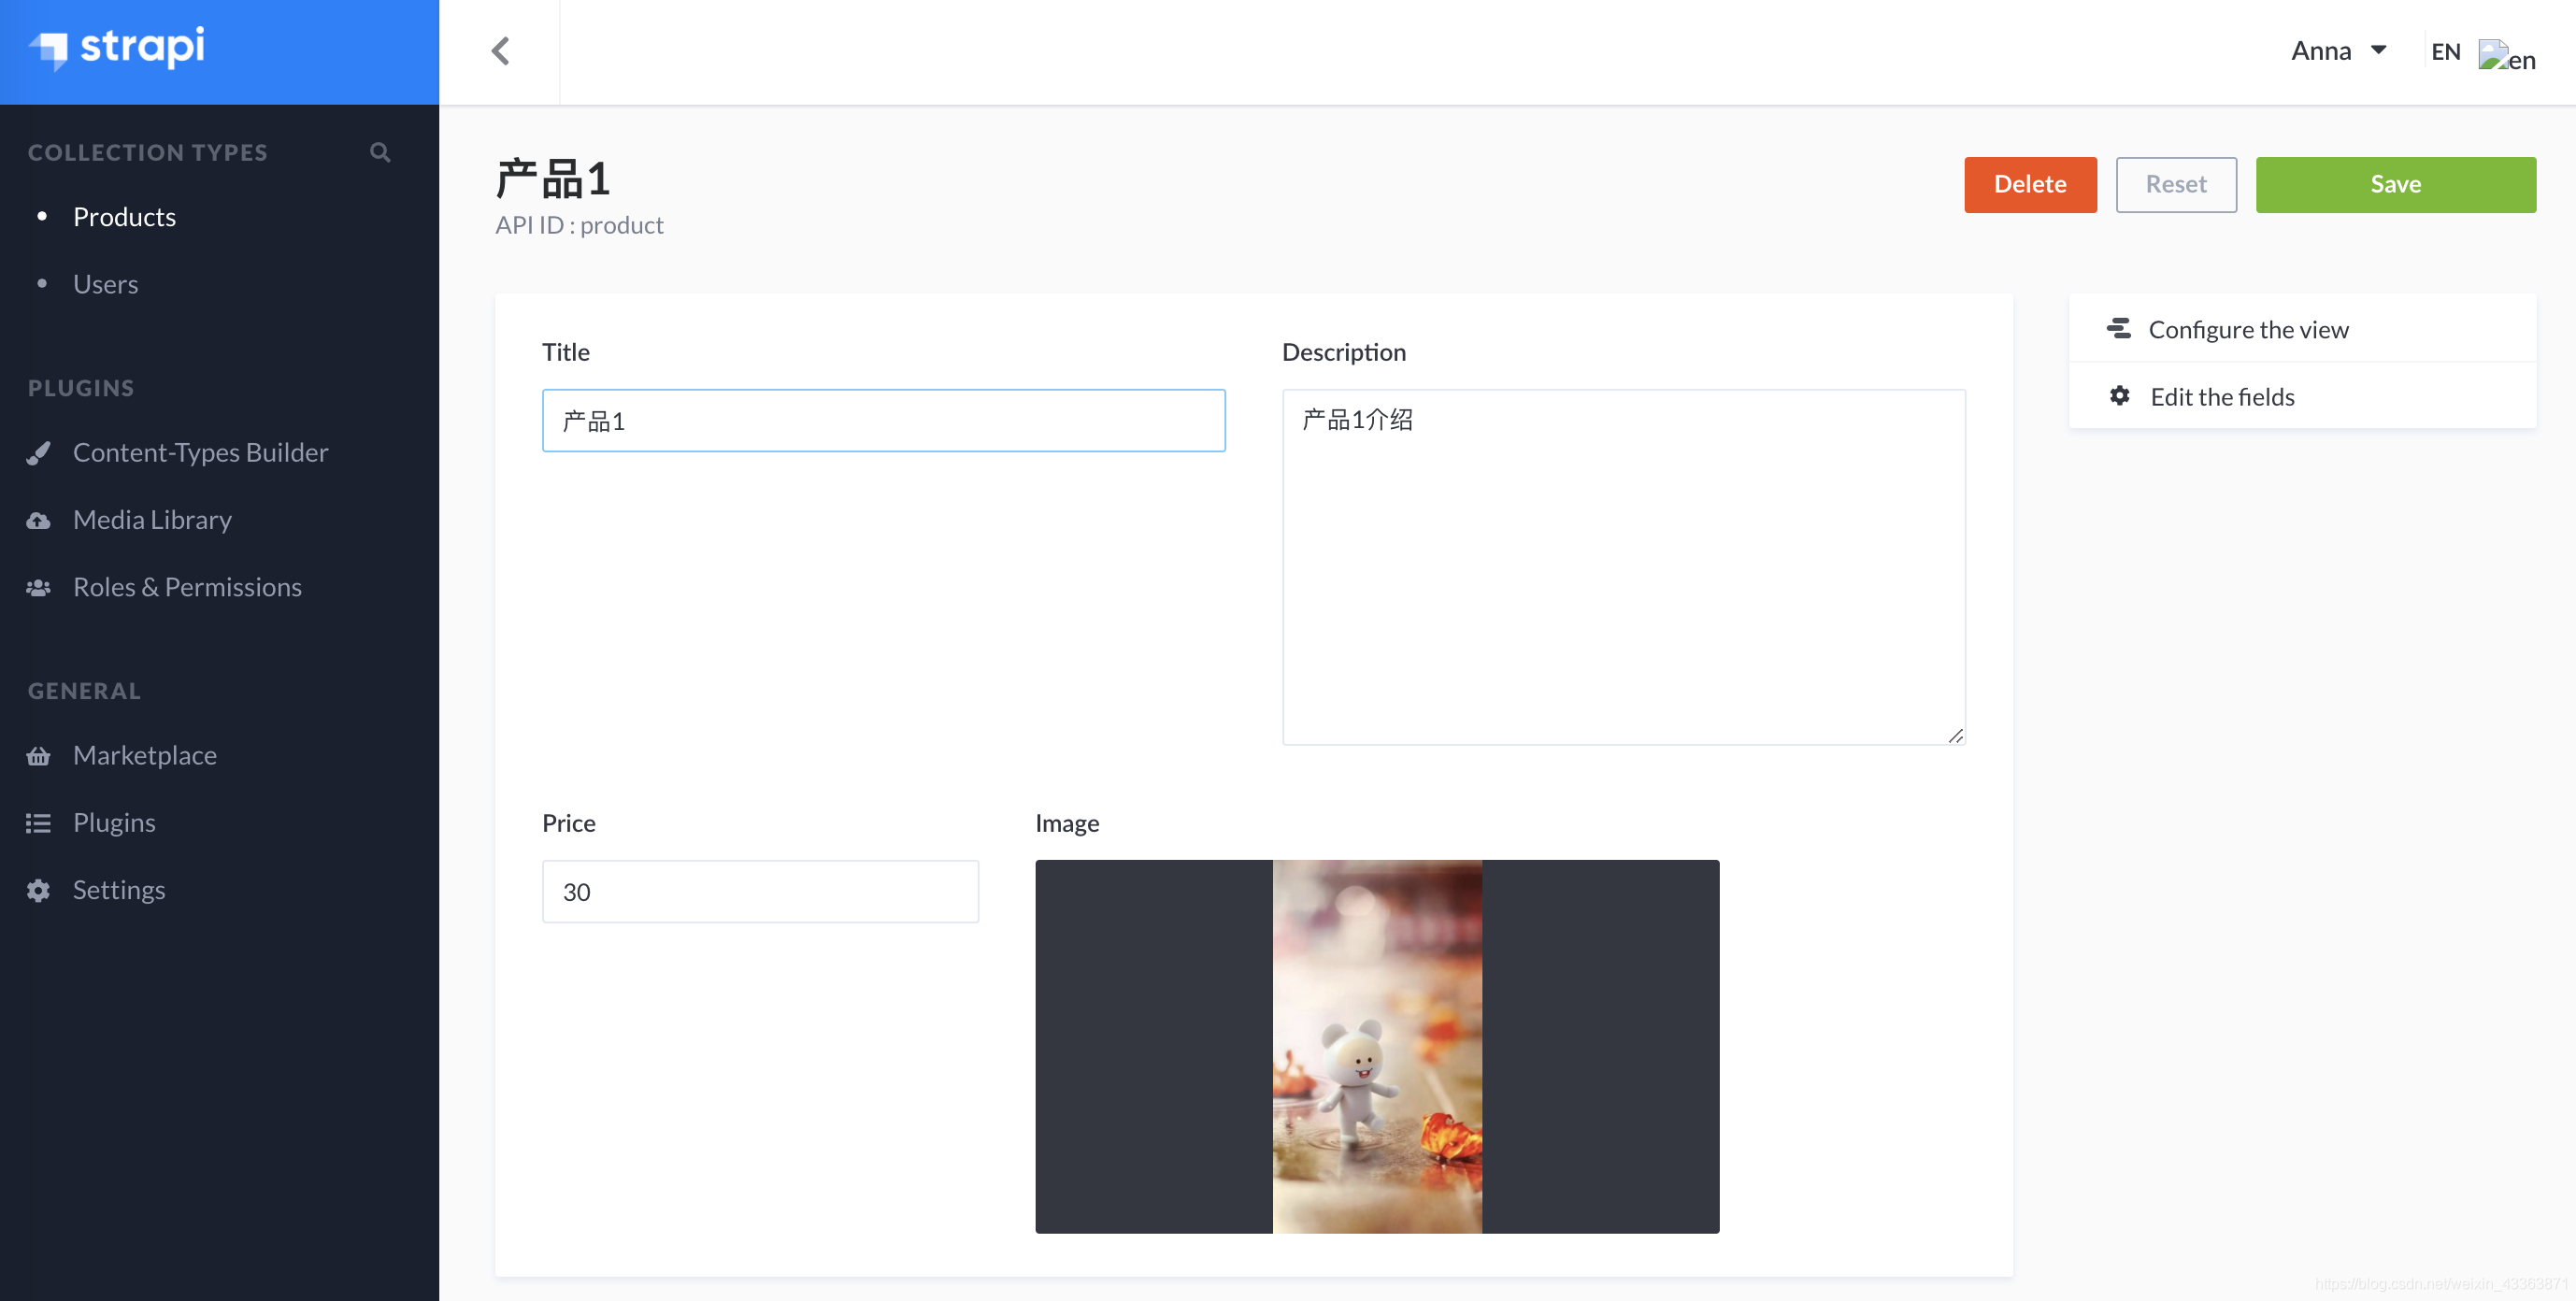Click the back navigation chevron
Screen dimensions: 2576x1301
click(499, 50)
